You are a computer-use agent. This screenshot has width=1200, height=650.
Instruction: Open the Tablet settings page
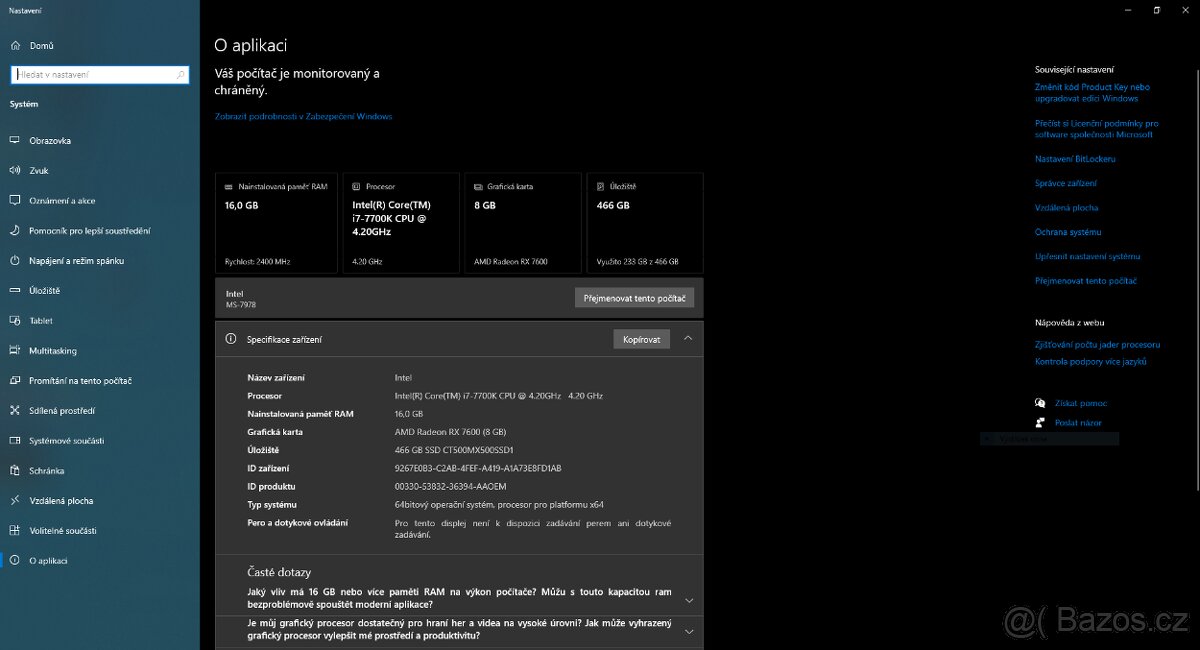pos(41,321)
